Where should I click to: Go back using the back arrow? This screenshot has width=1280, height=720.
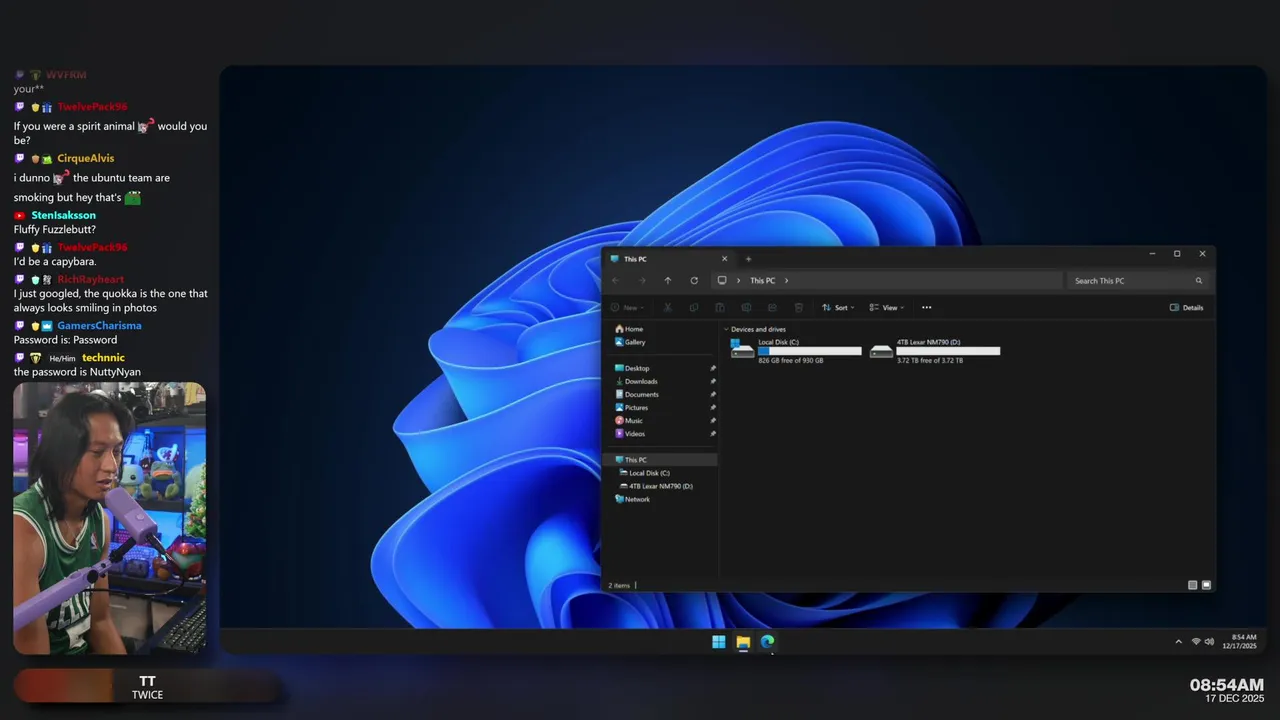616,281
